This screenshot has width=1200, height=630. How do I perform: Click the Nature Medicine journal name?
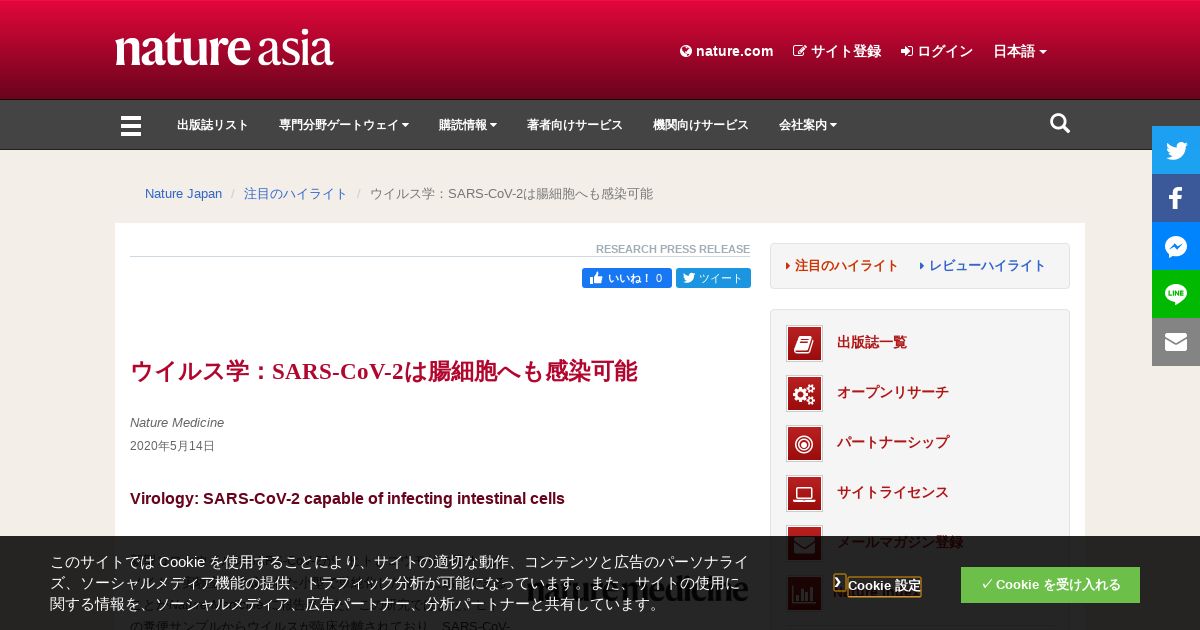pyautogui.click(x=177, y=423)
